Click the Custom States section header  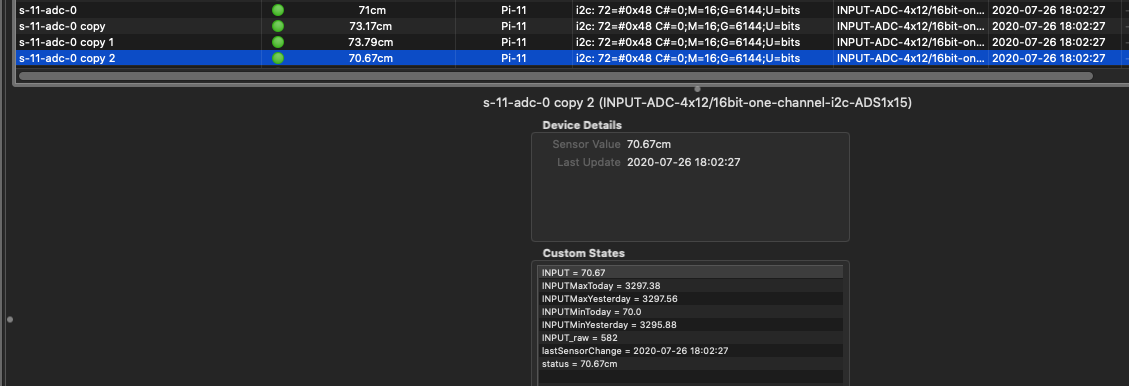pyautogui.click(x=584, y=253)
